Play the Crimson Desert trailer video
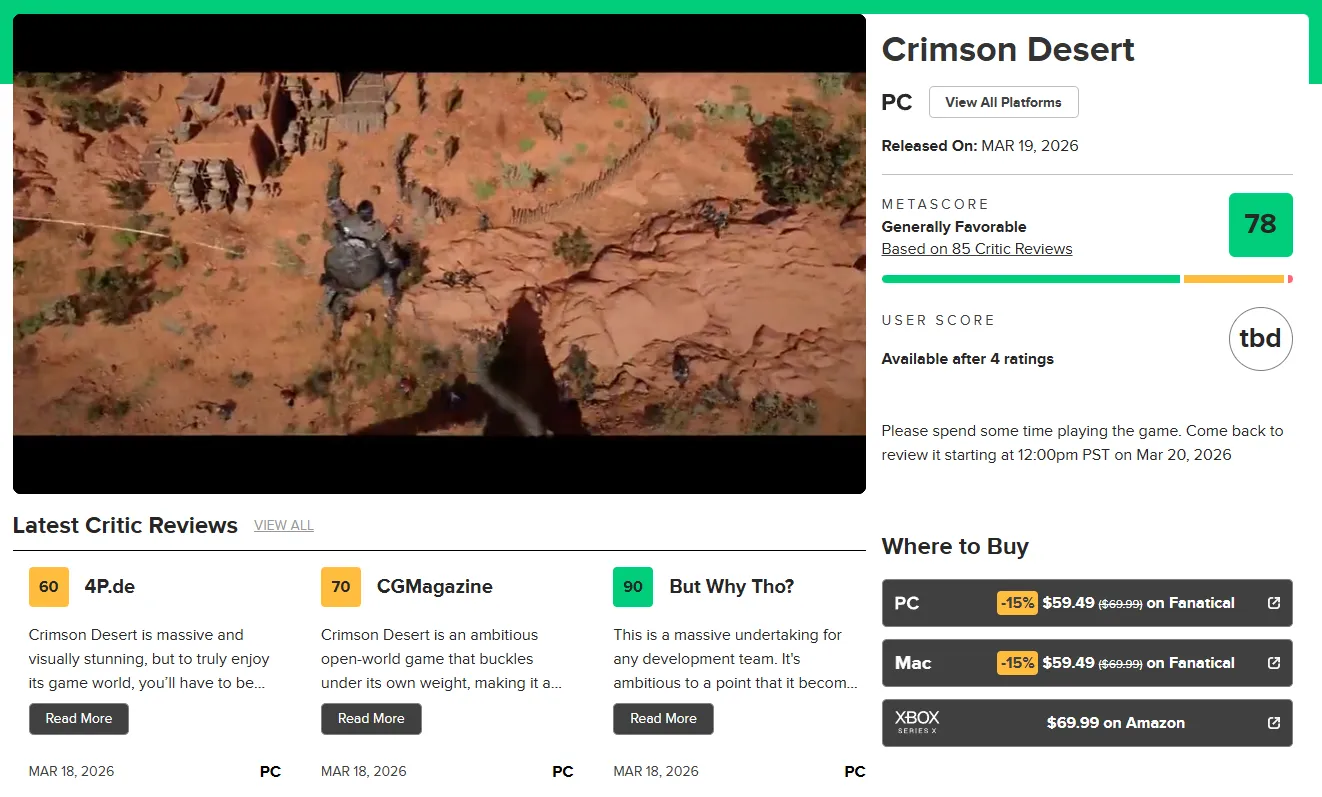1322x797 pixels. [439, 254]
